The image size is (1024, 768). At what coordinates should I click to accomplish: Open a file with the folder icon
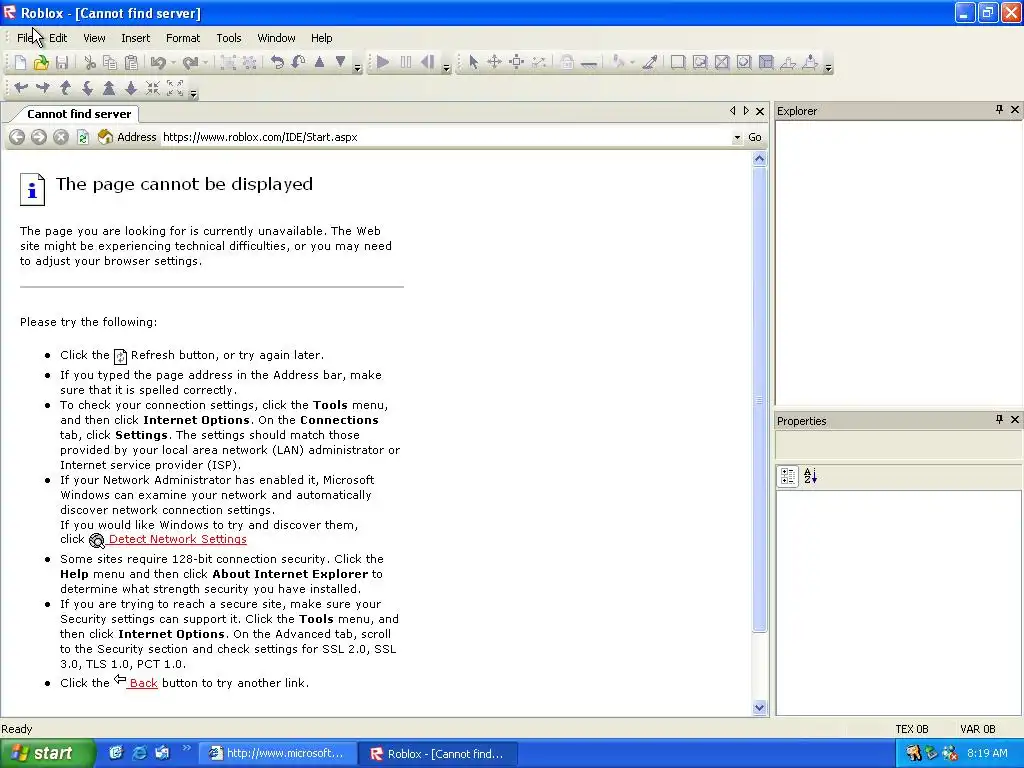pos(41,63)
